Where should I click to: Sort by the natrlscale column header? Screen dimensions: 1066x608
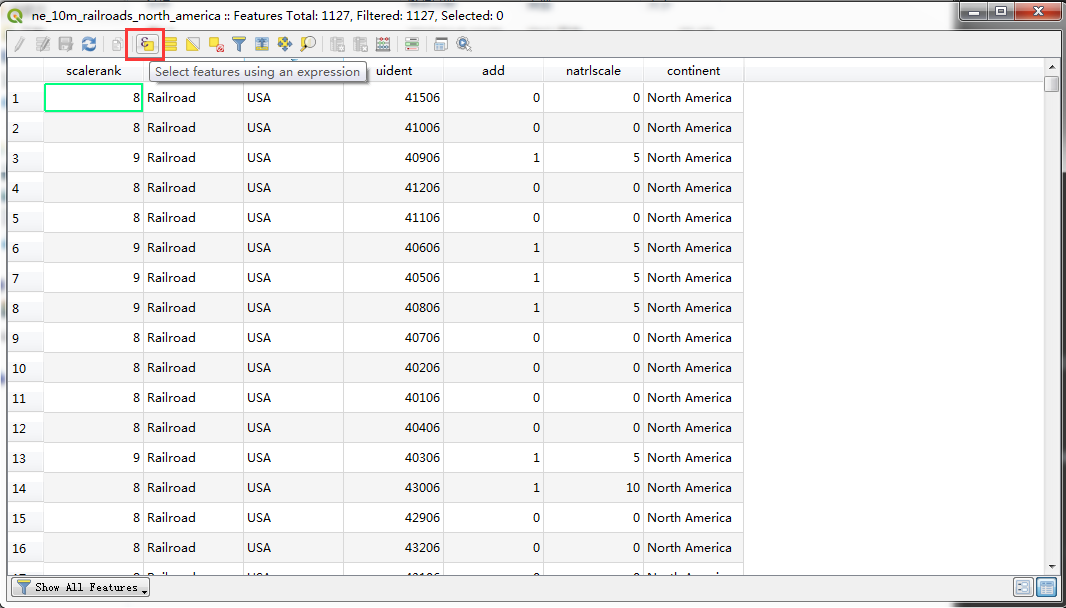[x=593, y=71]
